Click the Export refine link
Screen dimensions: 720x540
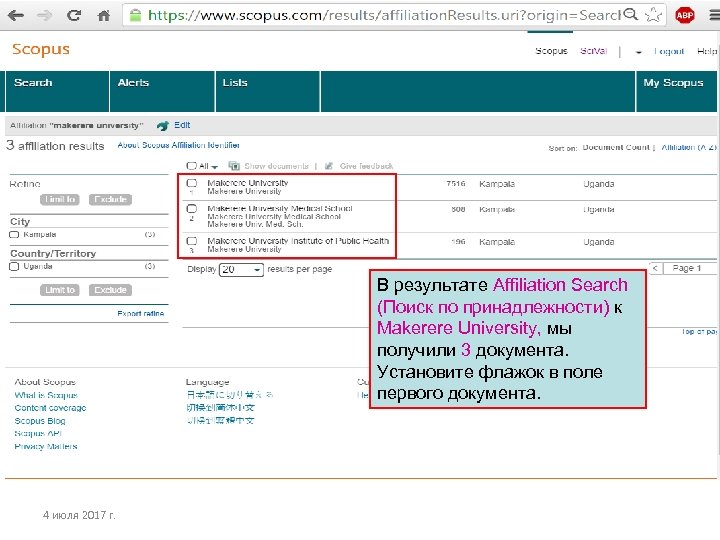[x=141, y=314]
